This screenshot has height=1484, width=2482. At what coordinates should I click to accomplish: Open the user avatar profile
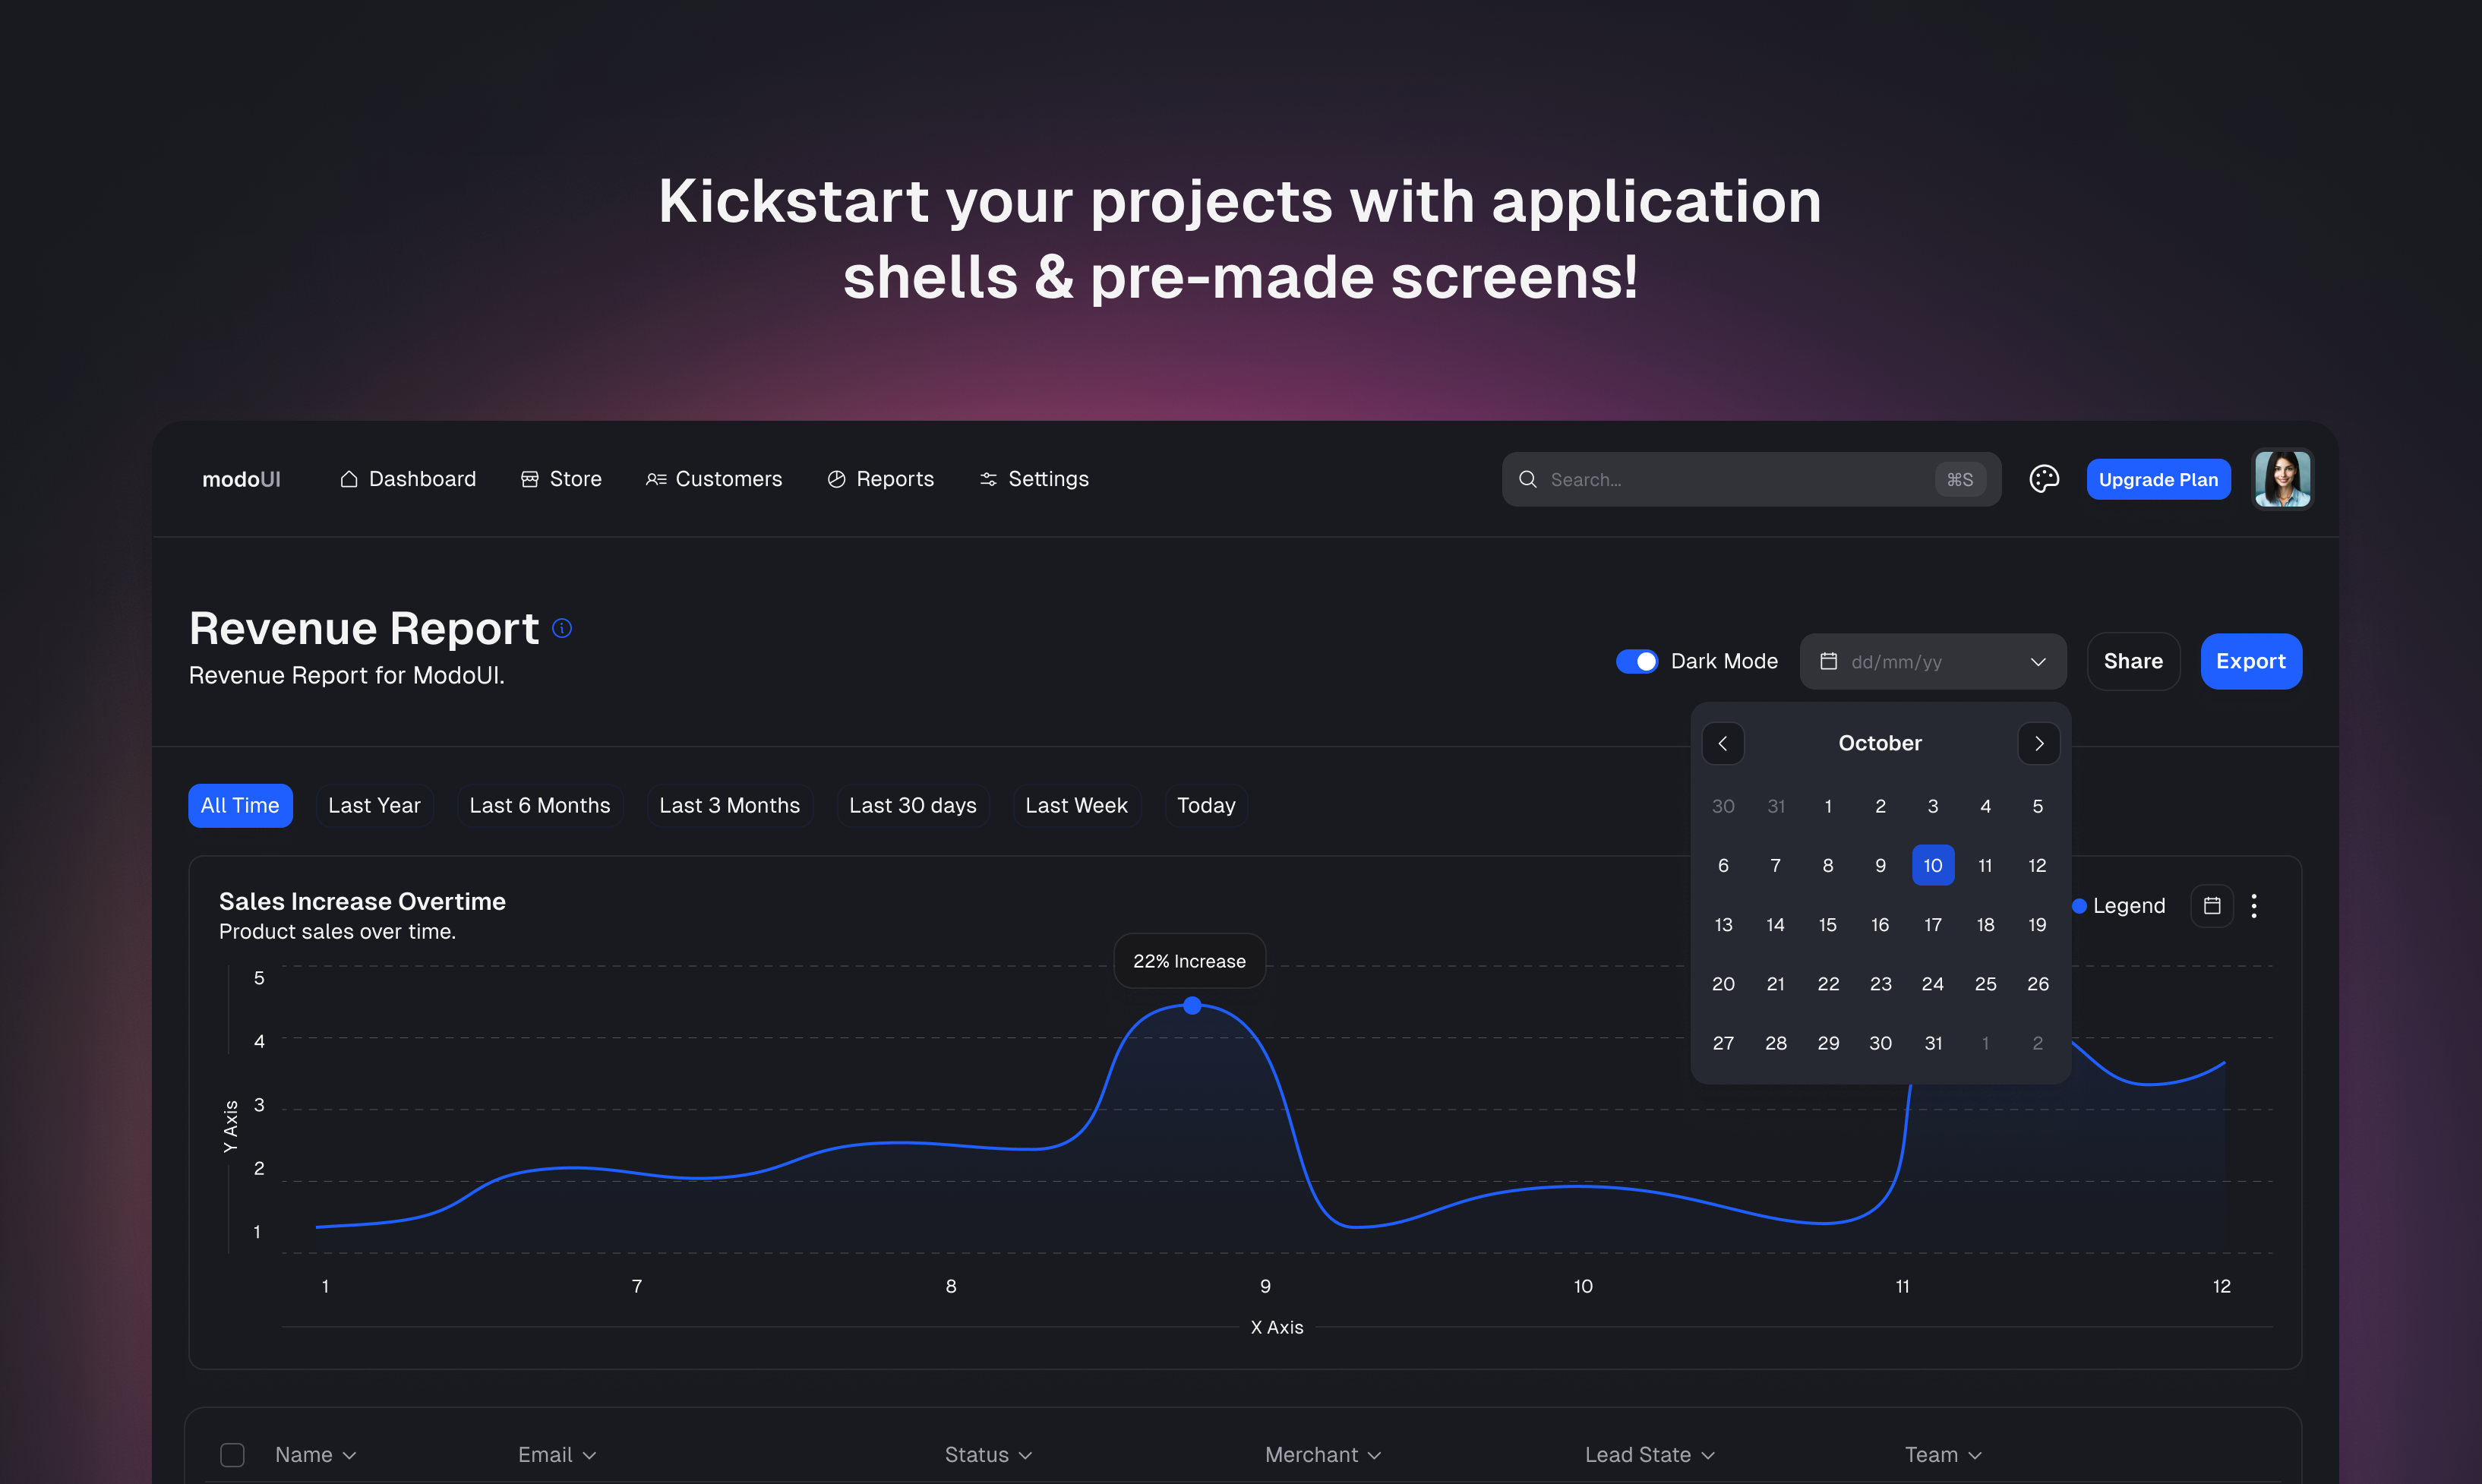tap(2282, 479)
